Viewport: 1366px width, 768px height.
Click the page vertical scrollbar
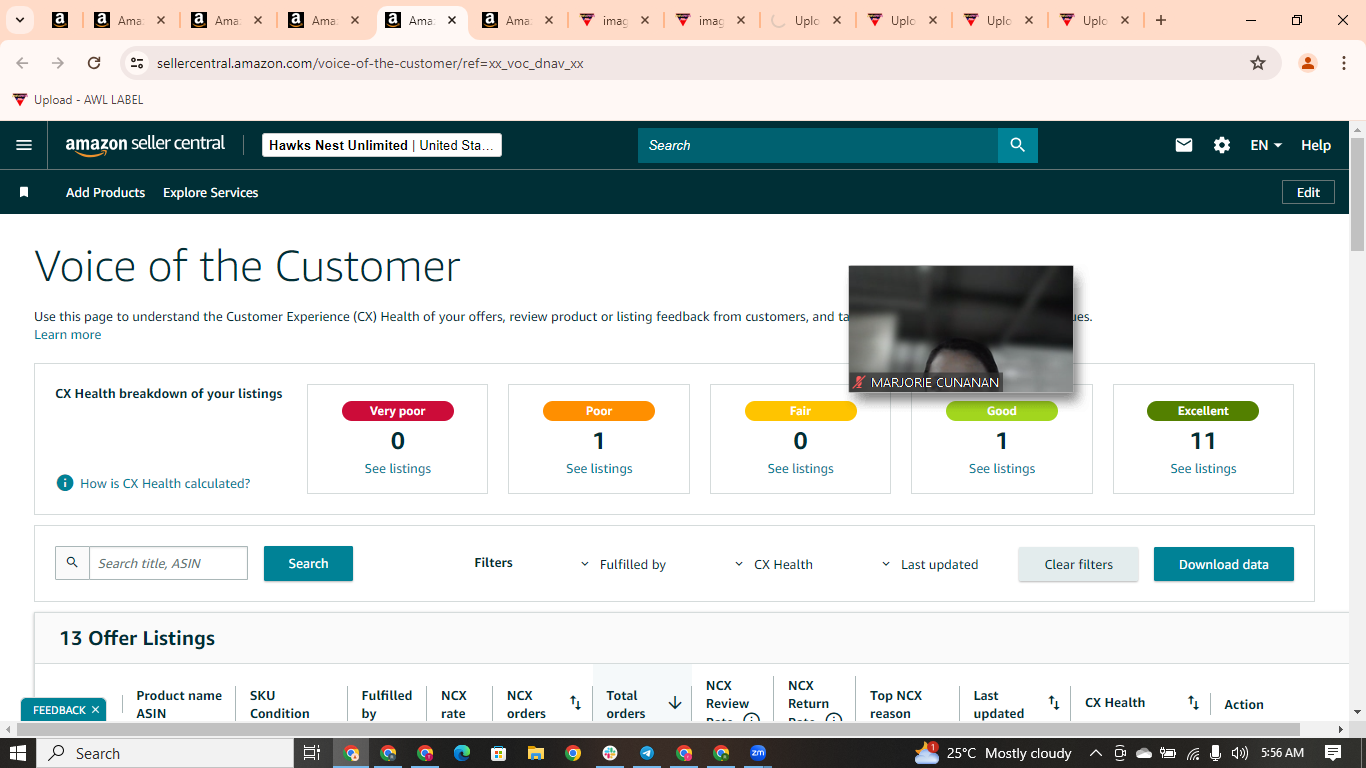1357,195
